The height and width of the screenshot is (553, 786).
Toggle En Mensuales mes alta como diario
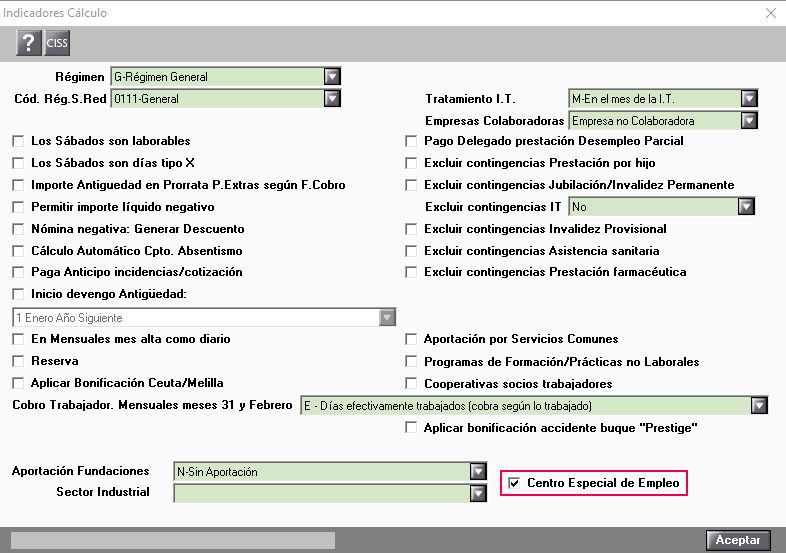click(x=19, y=339)
